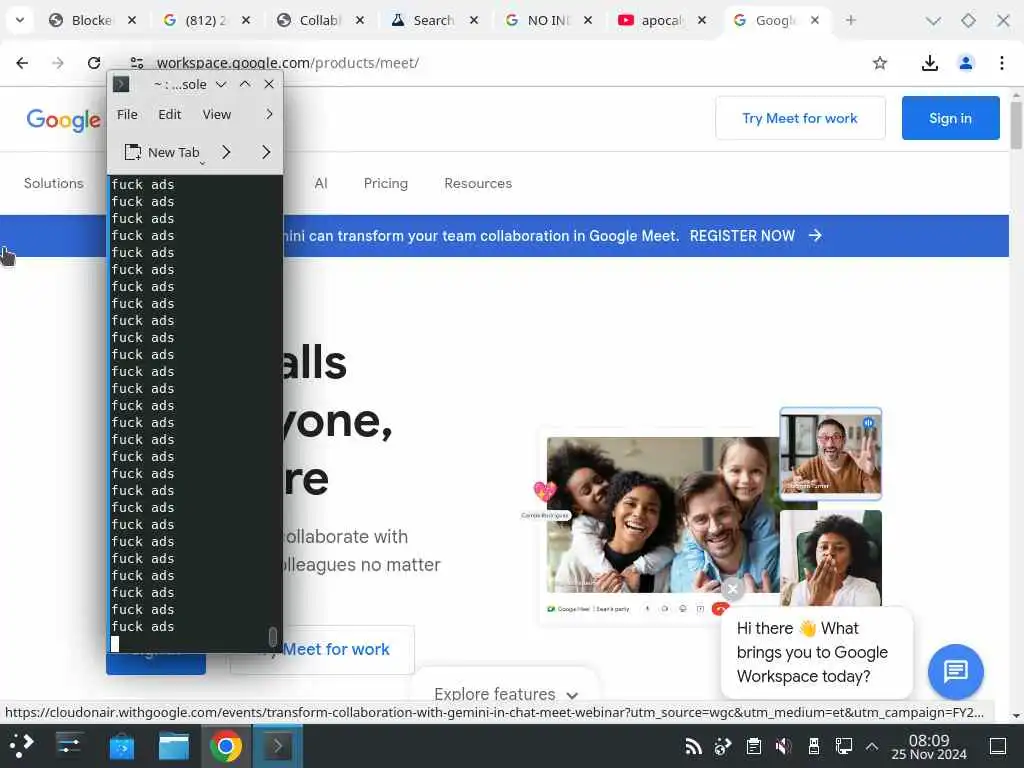Image resolution: width=1024 pixels, height=768 pixels.
Task: Click Konsole titlebar down chevron
Action: tap(221, 84)
